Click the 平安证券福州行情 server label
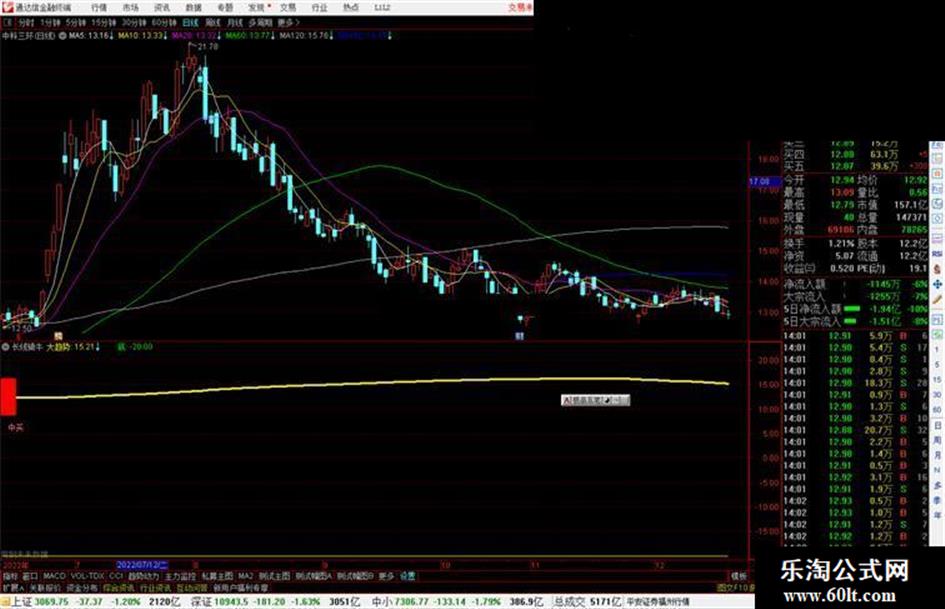Image resolution: width=945 pixels, height=609 pixels. pos(658,602)
